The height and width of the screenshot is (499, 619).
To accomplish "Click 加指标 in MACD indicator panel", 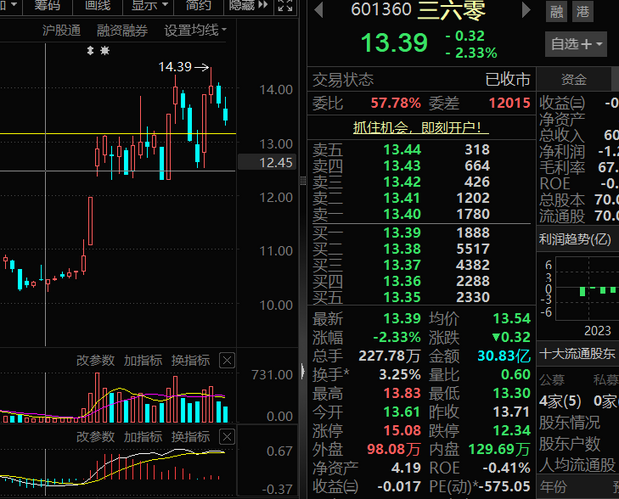I will pos(143,437).
